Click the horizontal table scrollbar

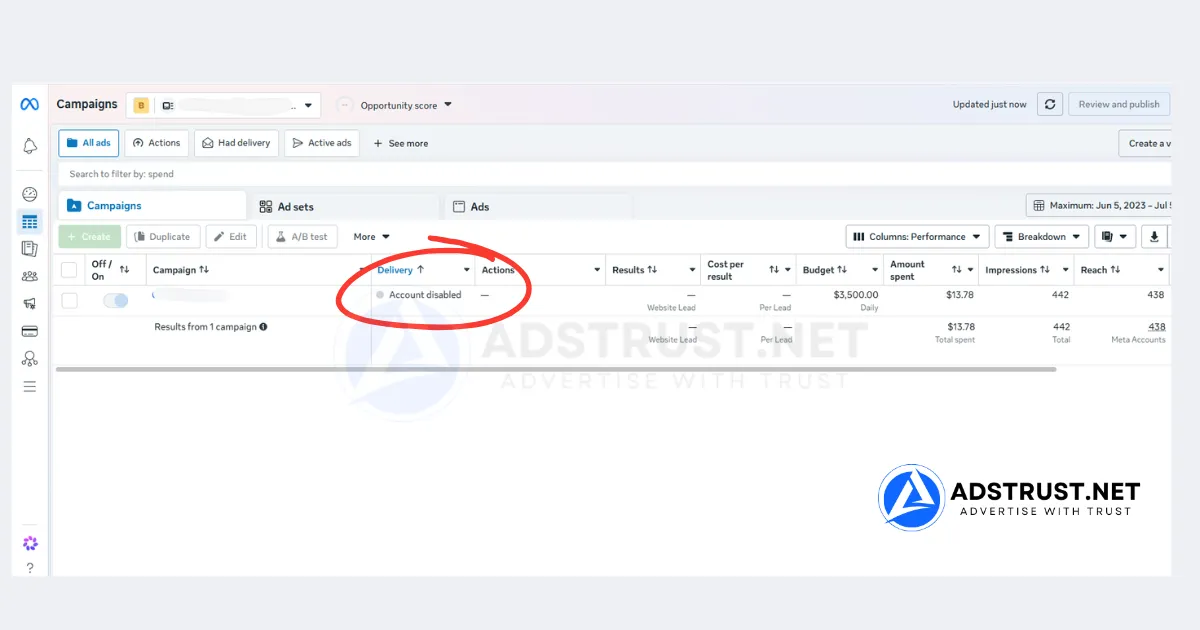click(x=556, y=369)
